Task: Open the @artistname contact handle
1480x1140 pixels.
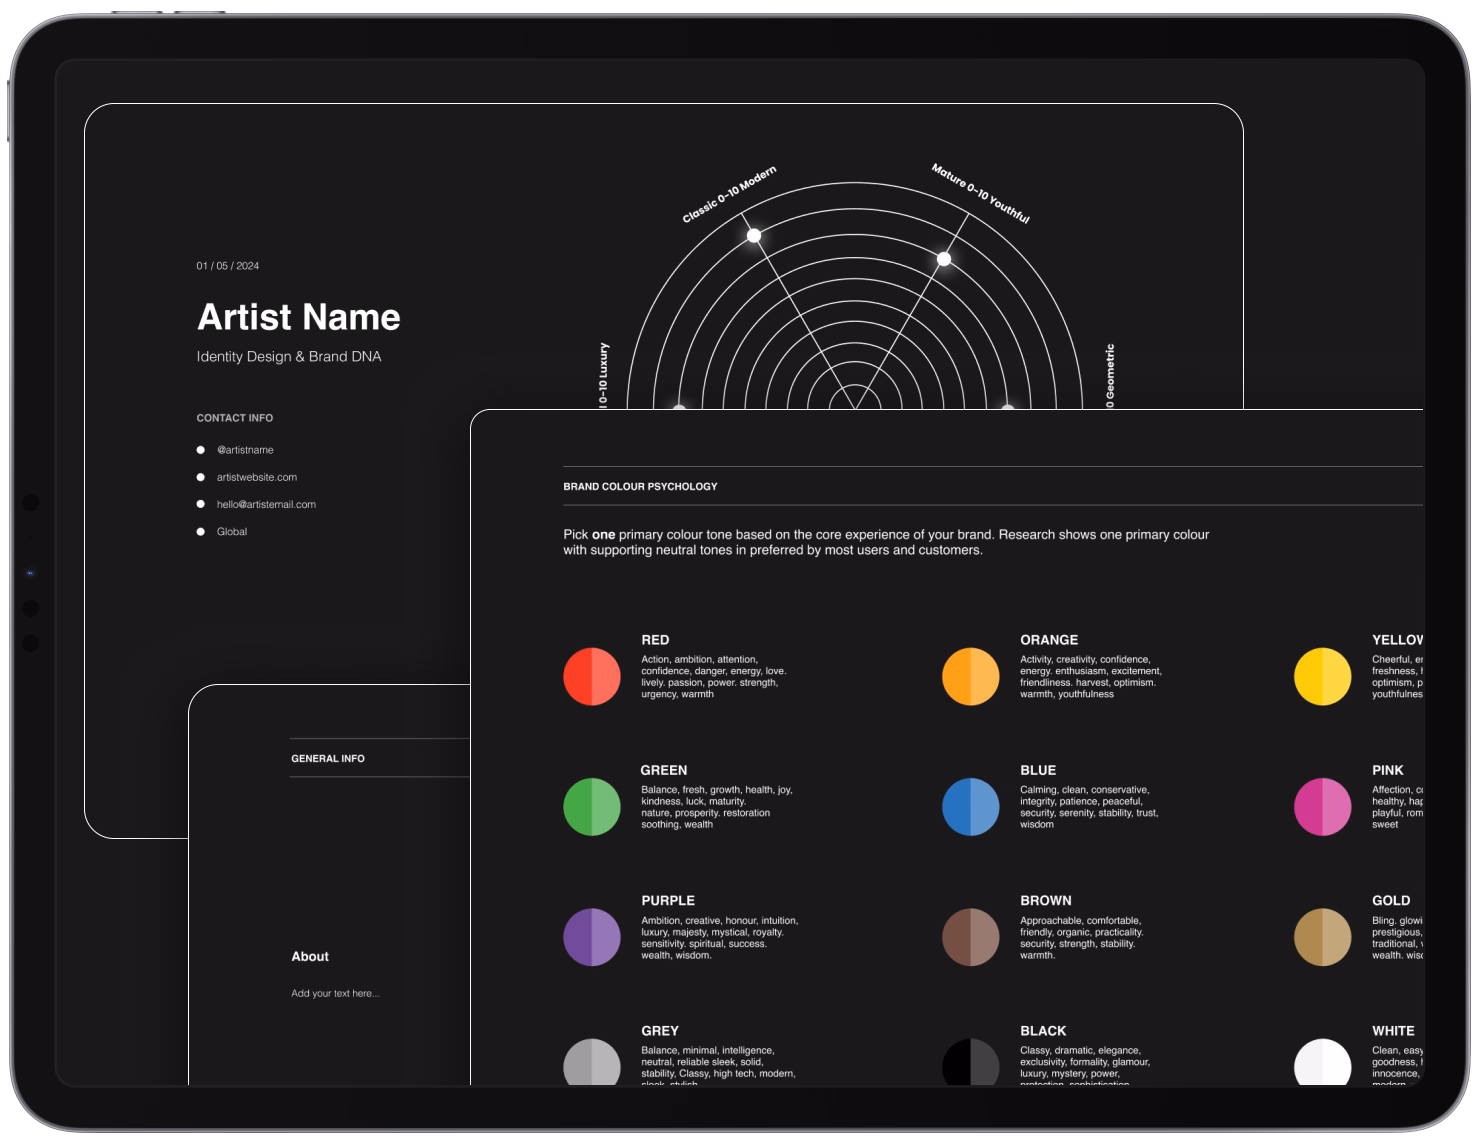Action: point(245,450)
